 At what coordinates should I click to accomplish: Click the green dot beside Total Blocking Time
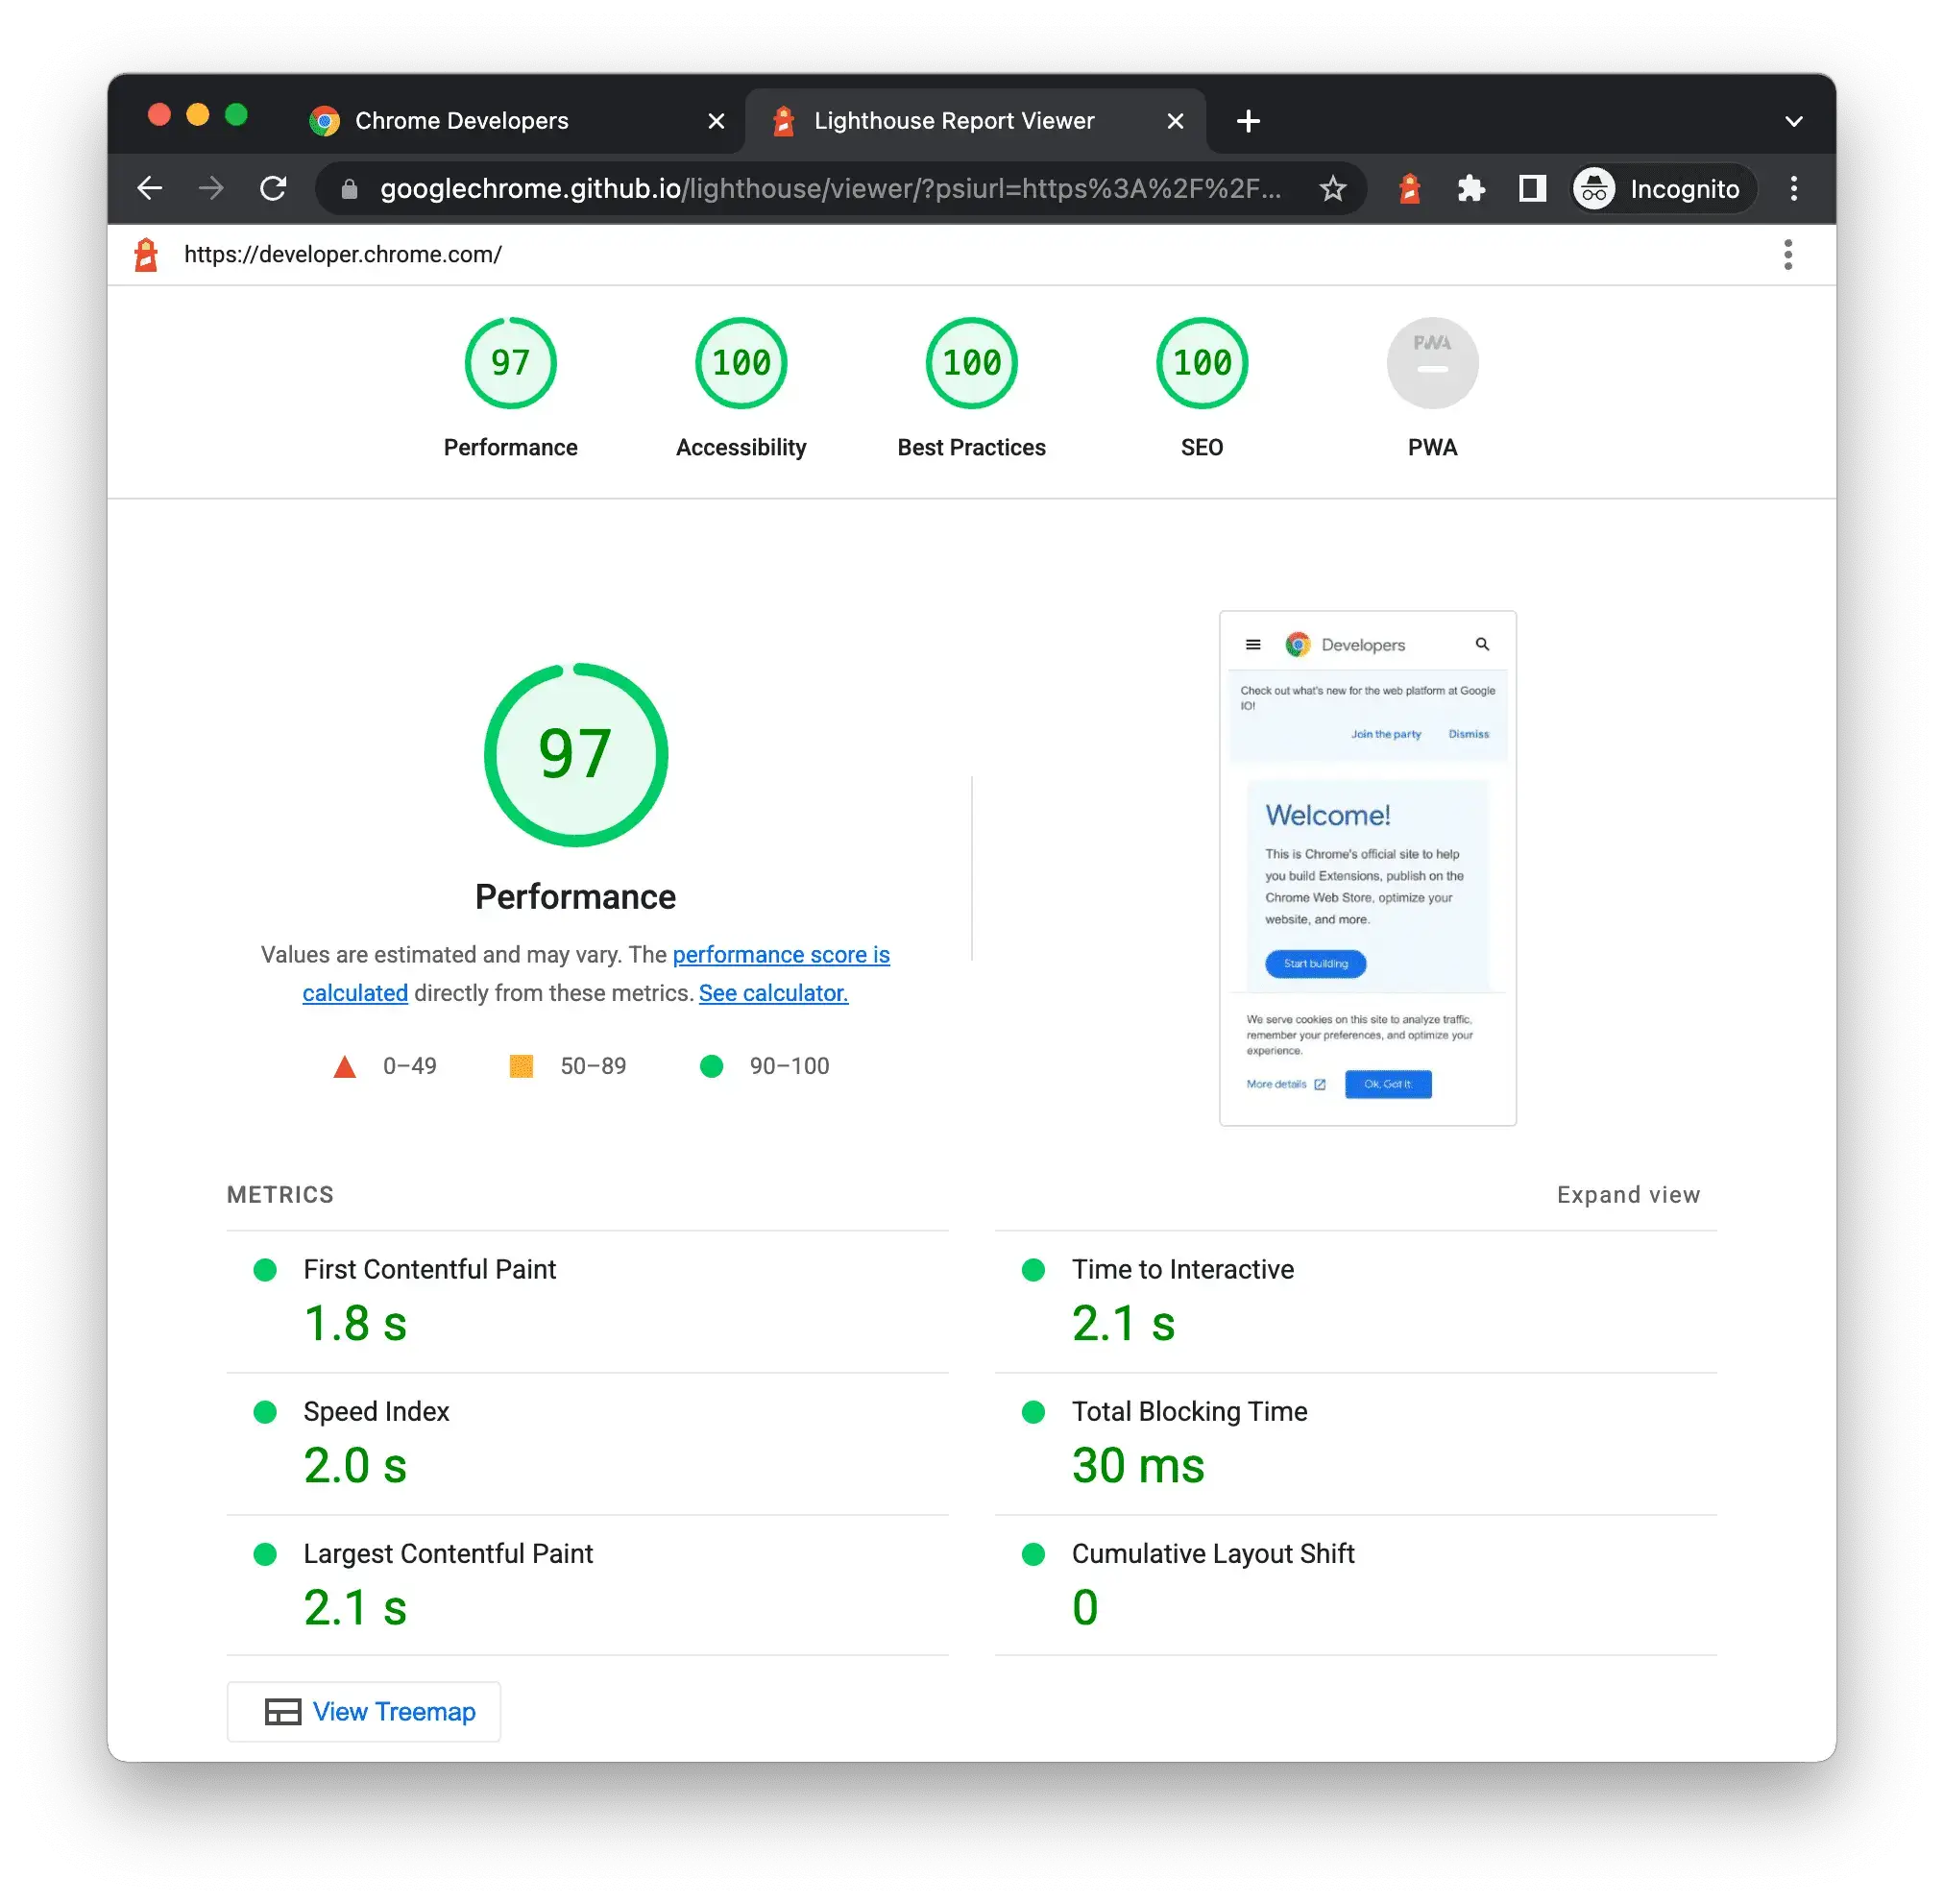click(x=1033, y=1412)
